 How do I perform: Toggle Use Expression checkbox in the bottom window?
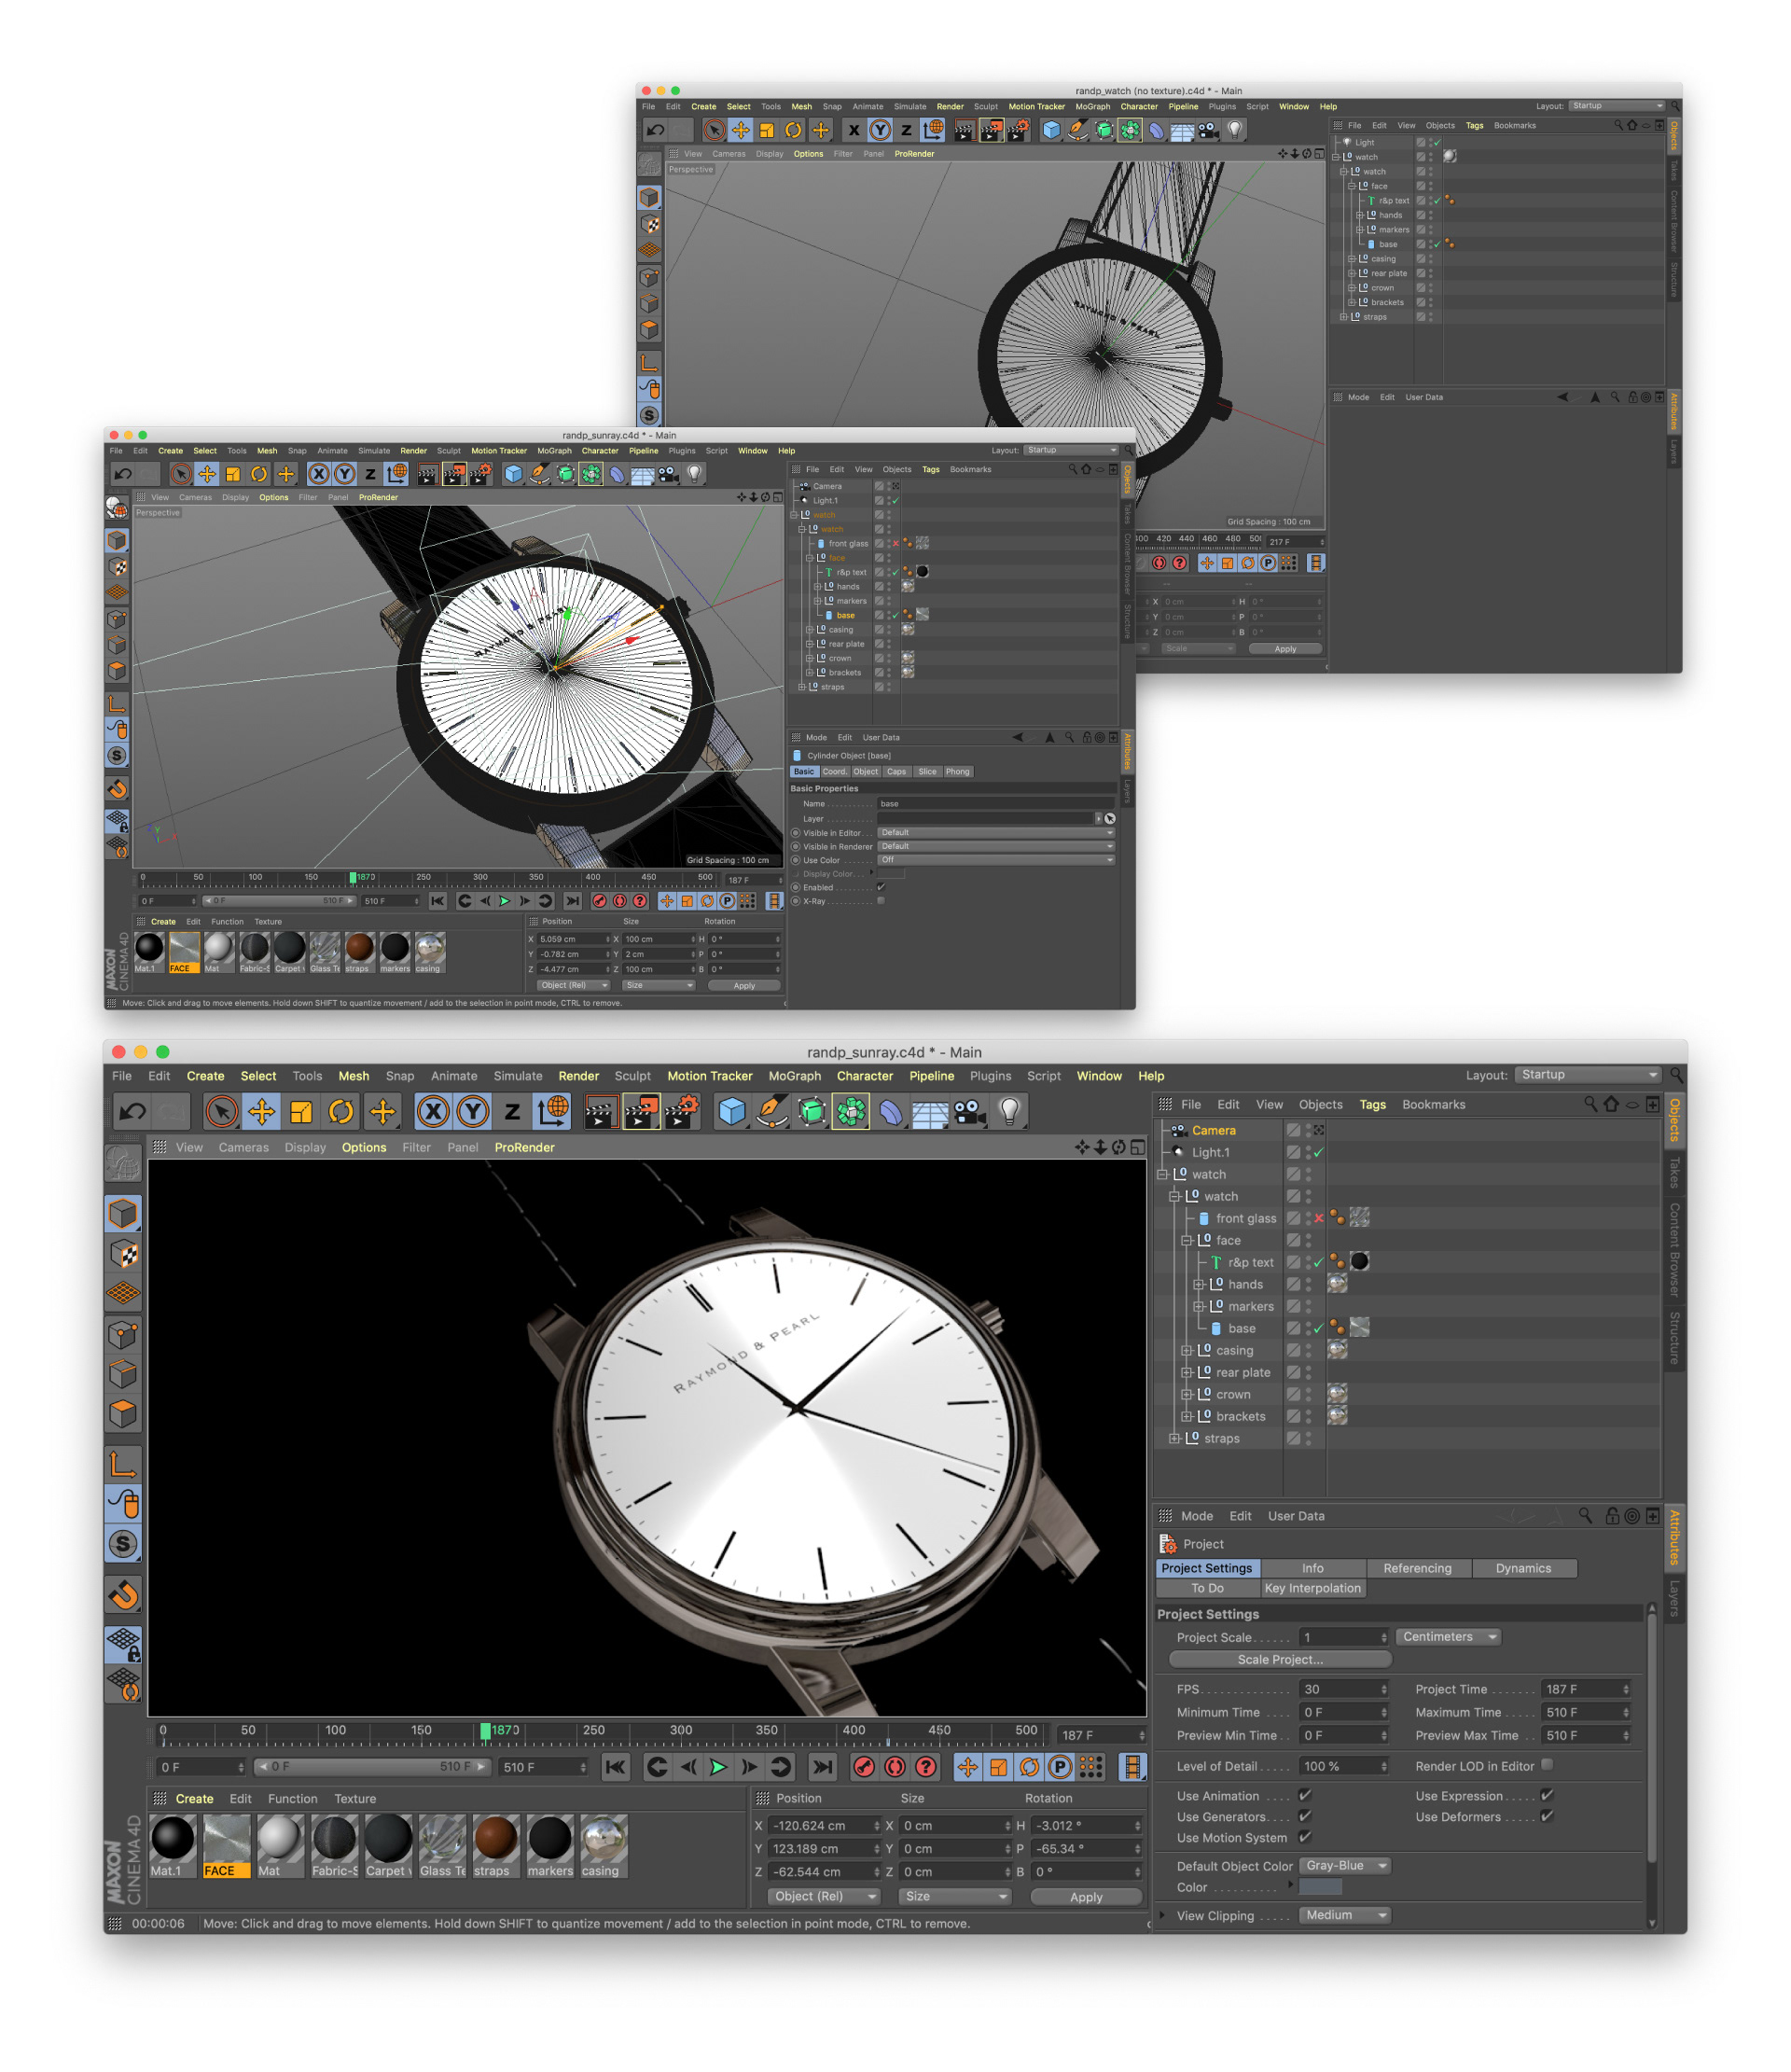[1547, 1795]
